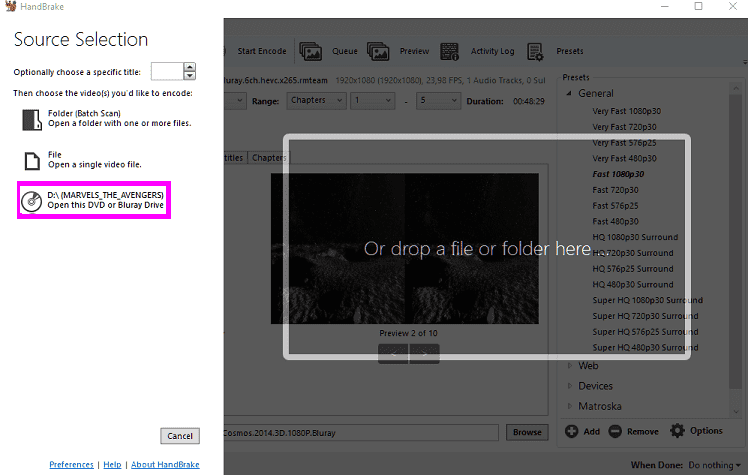The height and width of the screenshot is (475, 748).
Task: Click the single File source icon
Action: point(31,160)
